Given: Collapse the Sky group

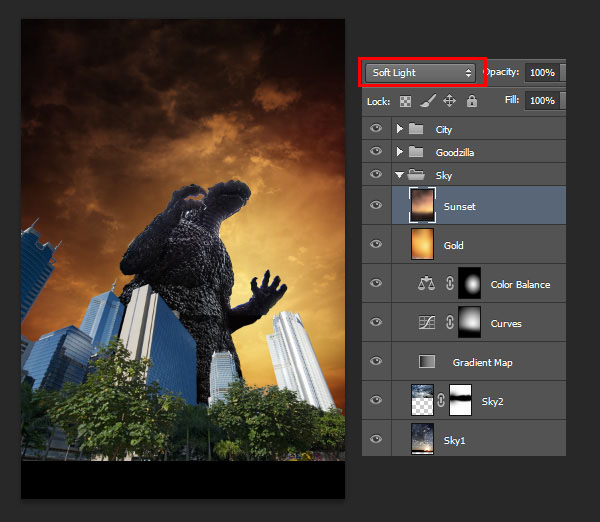Looking at the screenshot, I should pos(399,175).
